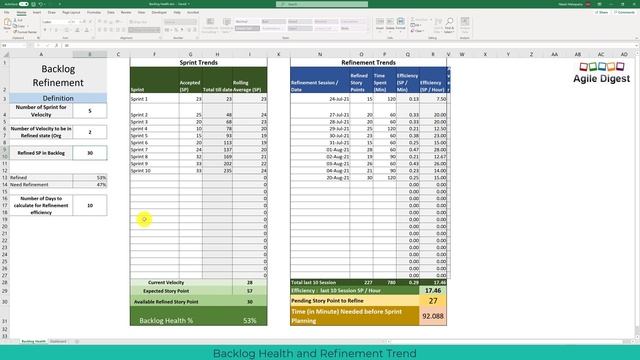The image size is (640, 360).
Task: Open Find & Select magnifier
Action: pos(449,24)
